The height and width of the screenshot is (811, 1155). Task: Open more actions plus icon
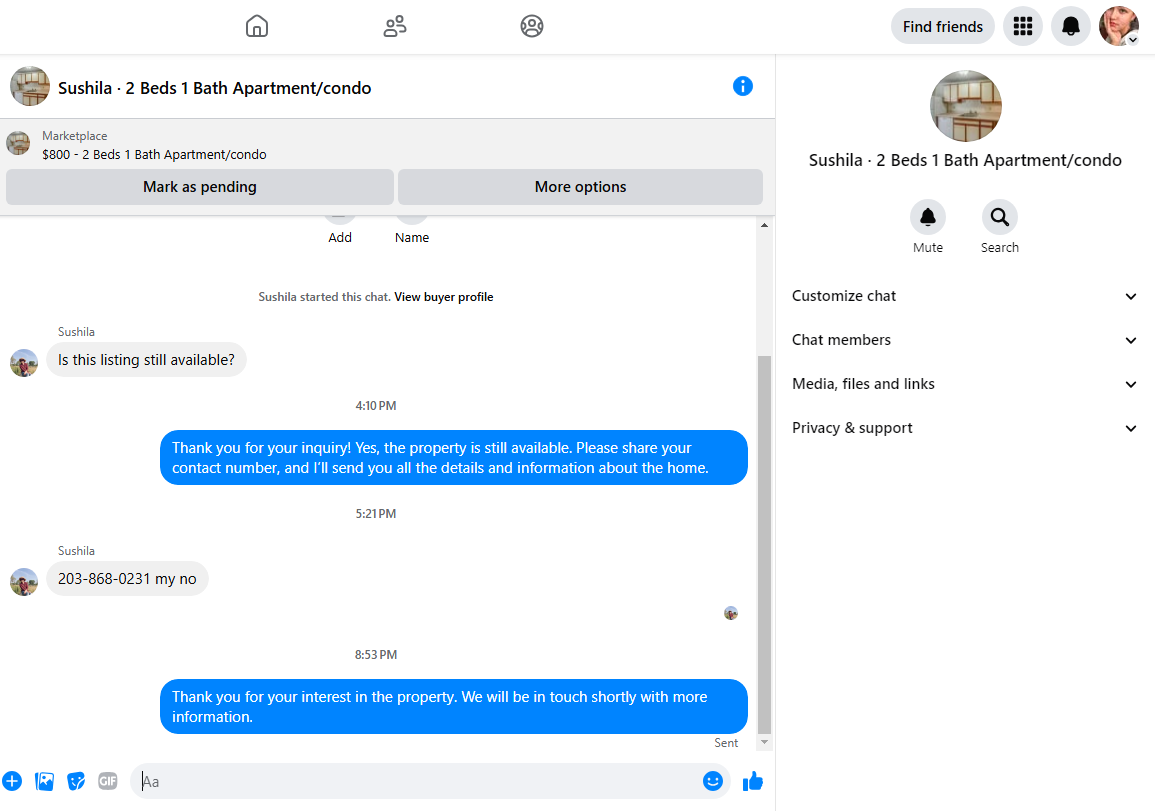[12, 781]
